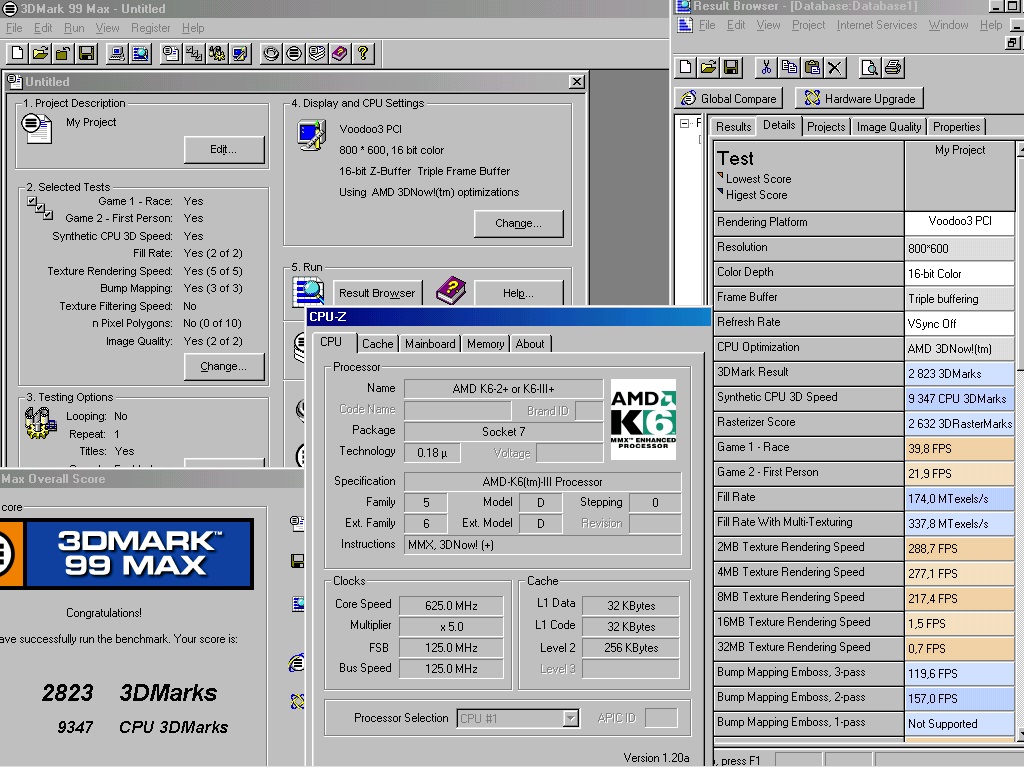Screen dimensions: 1024x768
Task: Sort by Higest Score marker in Test header
Action: [x=720, y=191]
